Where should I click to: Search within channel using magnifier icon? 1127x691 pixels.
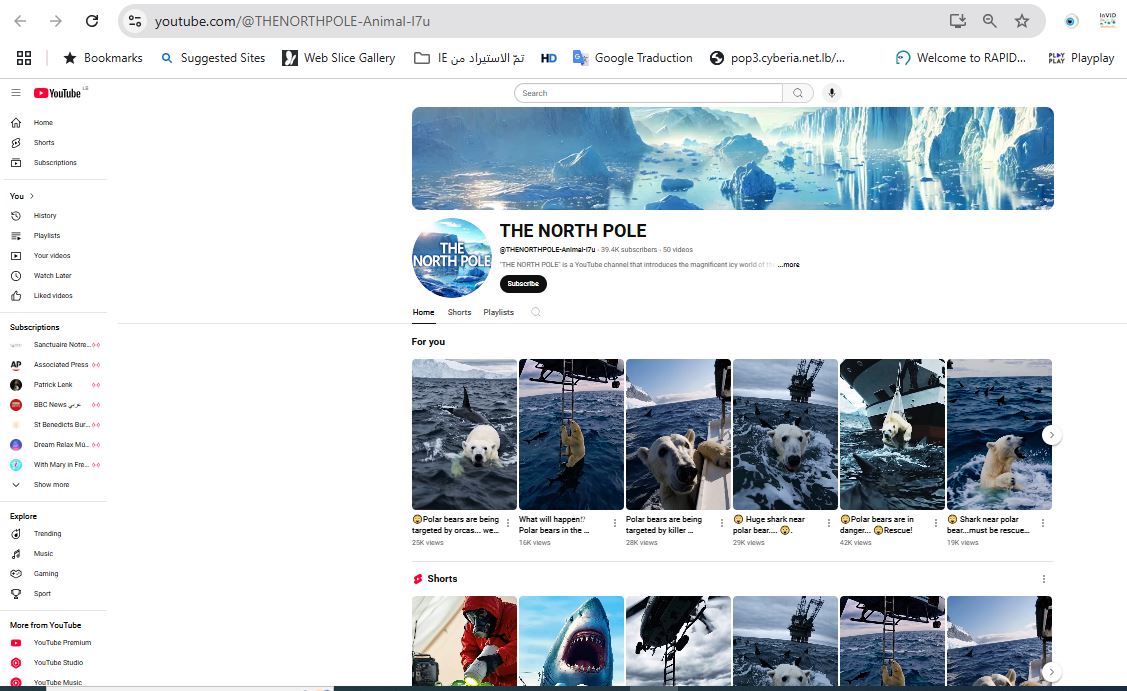[536, 312]
